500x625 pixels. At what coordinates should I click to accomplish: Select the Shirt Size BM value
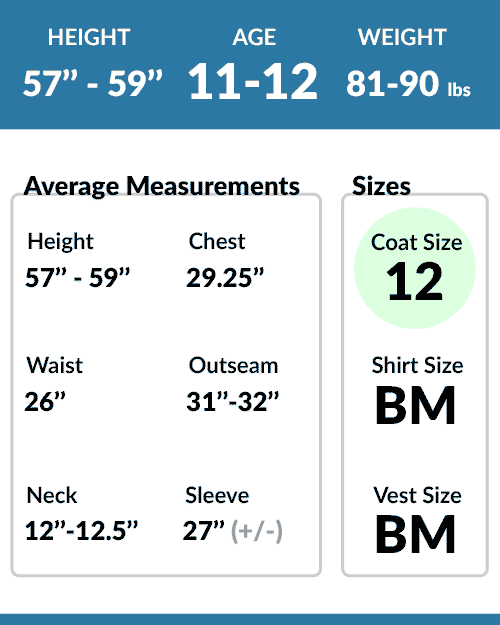(x=415, y=405)
